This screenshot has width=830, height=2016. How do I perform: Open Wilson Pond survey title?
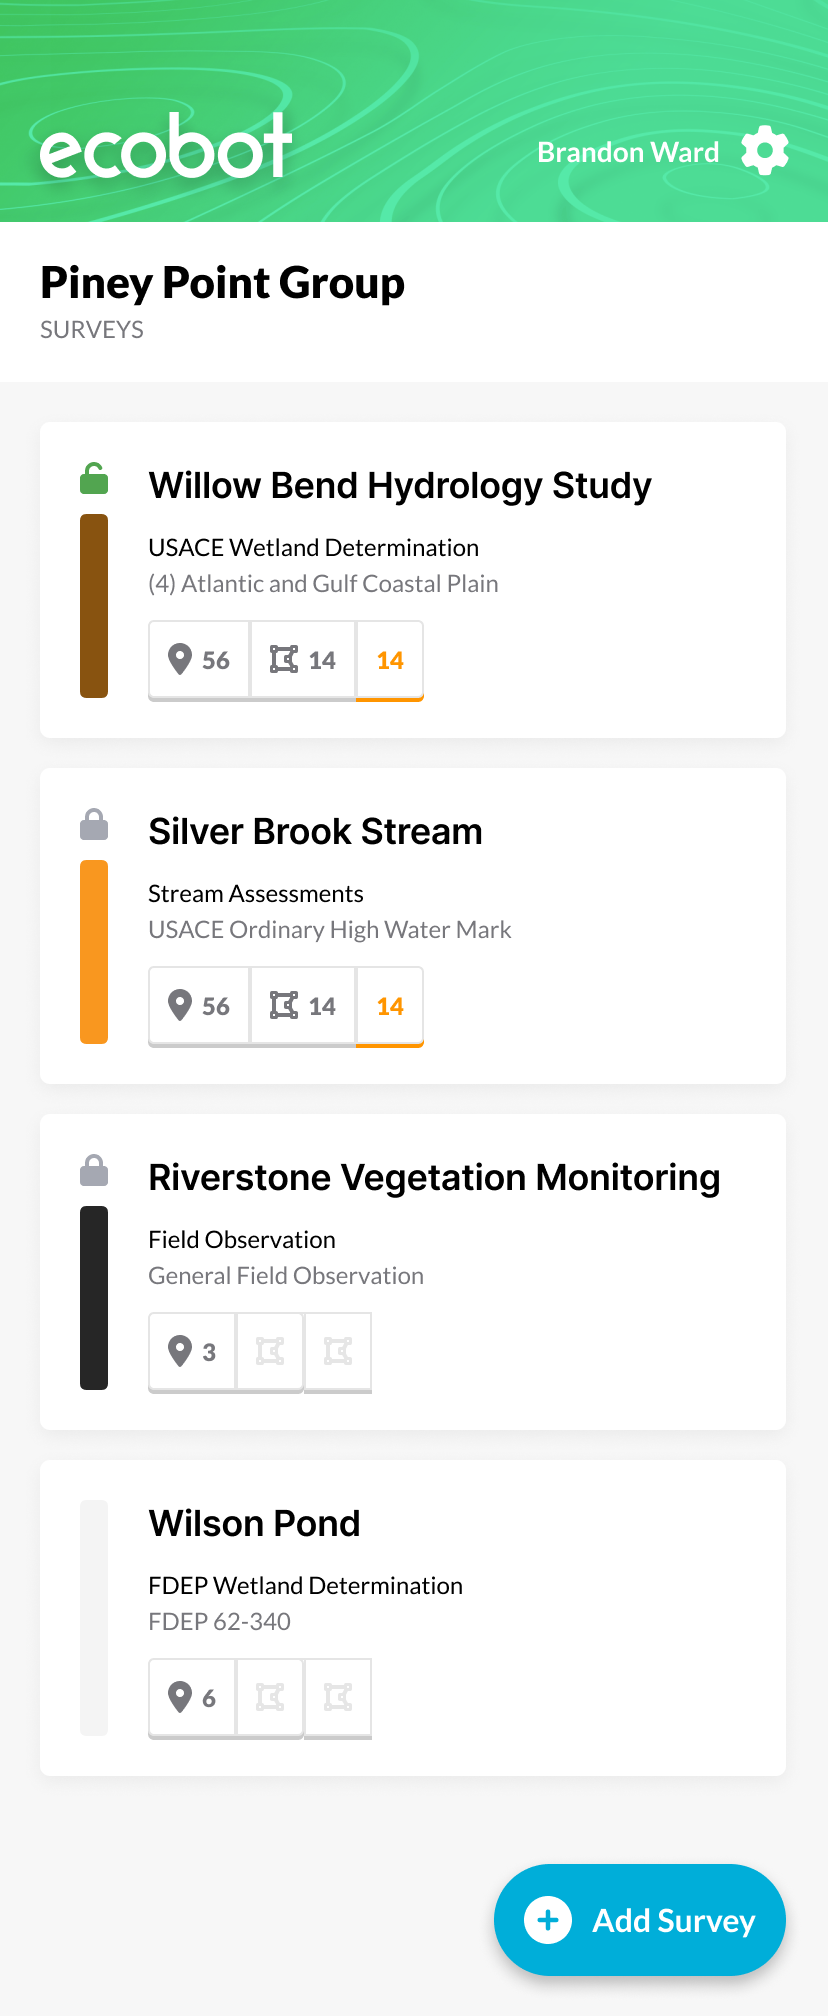pos(254,1524)
